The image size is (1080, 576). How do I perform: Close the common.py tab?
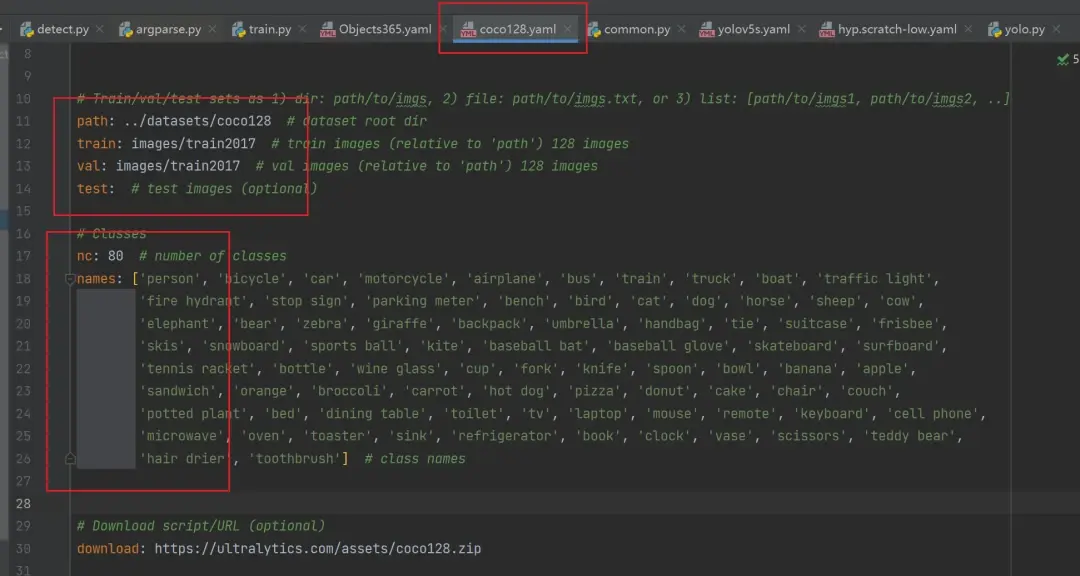pyautogui.click(x=681, y=29)
